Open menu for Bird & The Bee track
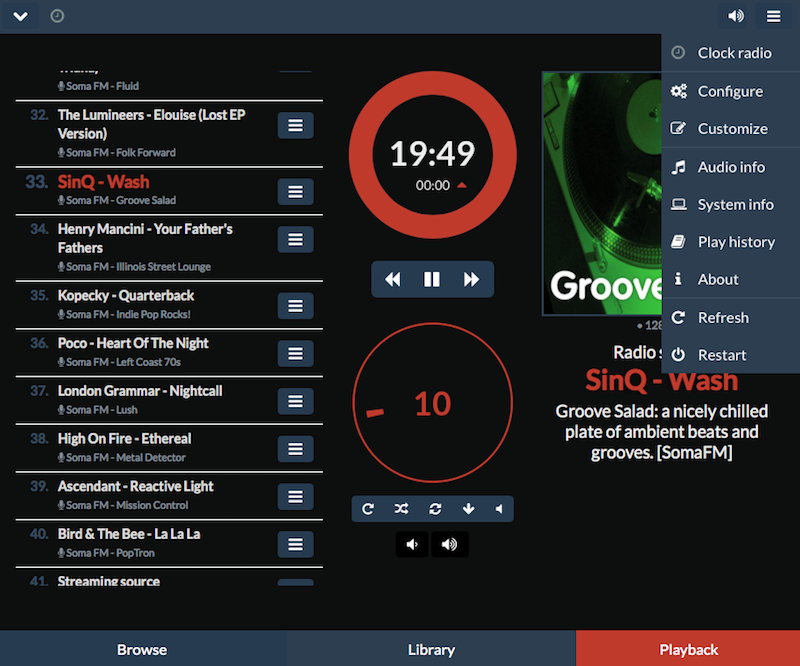Image resolution: width=800 pixels, height=666 pixels. point(295,544)
